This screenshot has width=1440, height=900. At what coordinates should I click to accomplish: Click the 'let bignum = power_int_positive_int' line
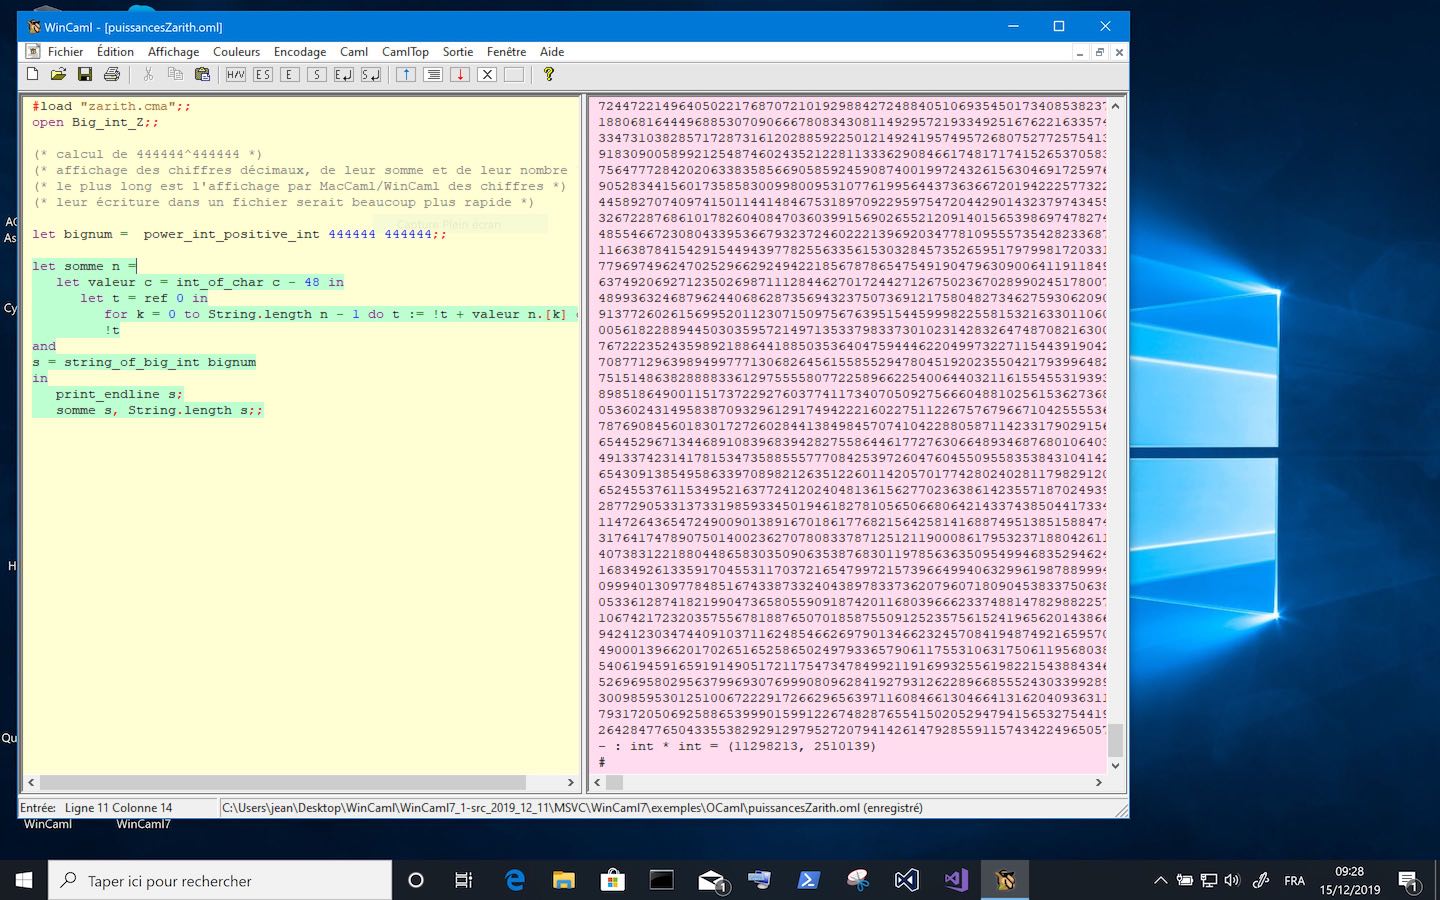coord(239,234)
